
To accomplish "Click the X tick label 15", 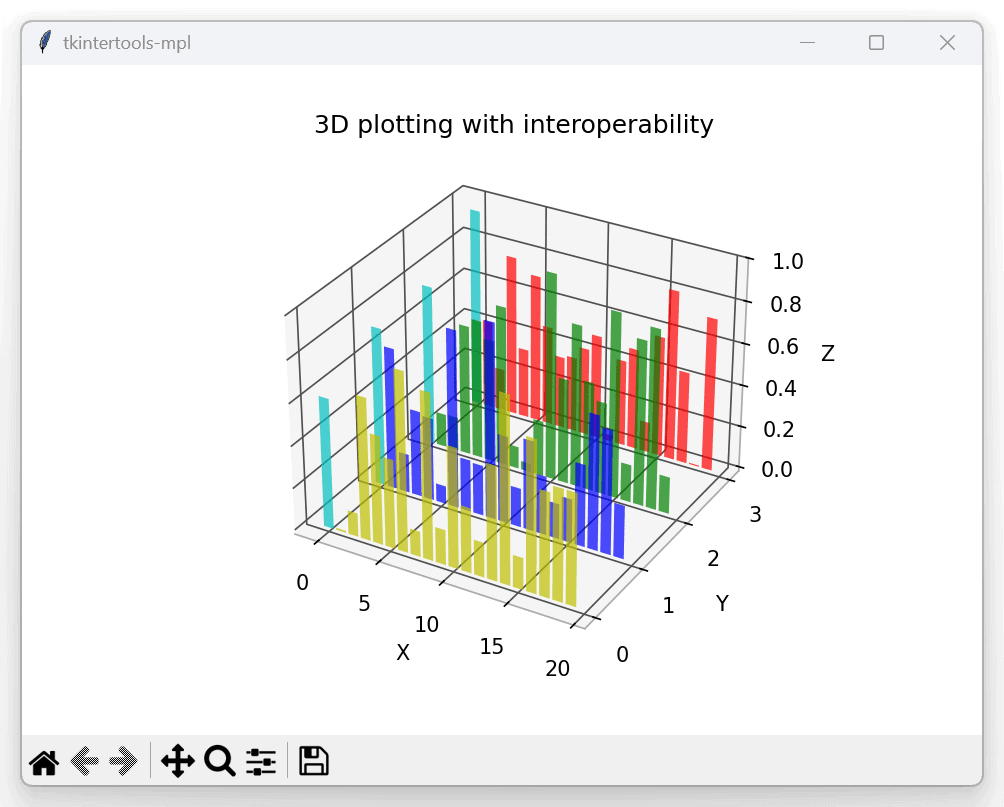I will click(x=491, y=647).
